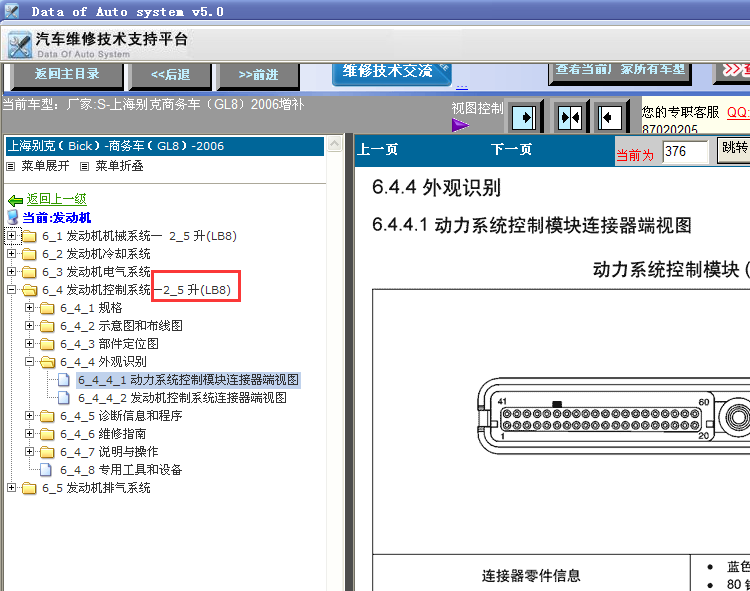The image size is (750, 591).
Task: Click document icon of 6_4_4_1 item
Action: point(64,380)
